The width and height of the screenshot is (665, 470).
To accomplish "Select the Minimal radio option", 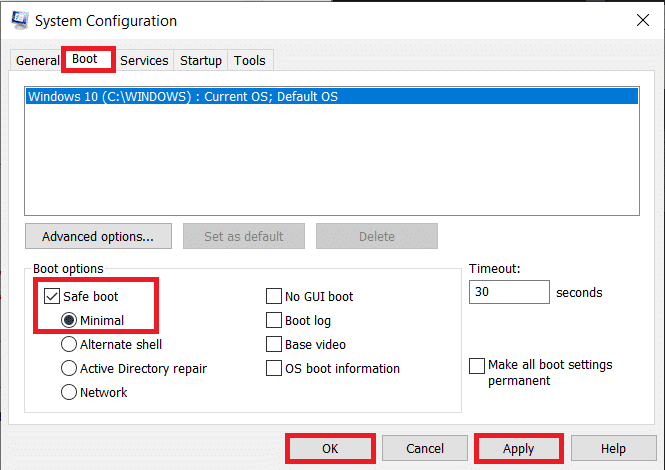I will click(x=70, y=321).
